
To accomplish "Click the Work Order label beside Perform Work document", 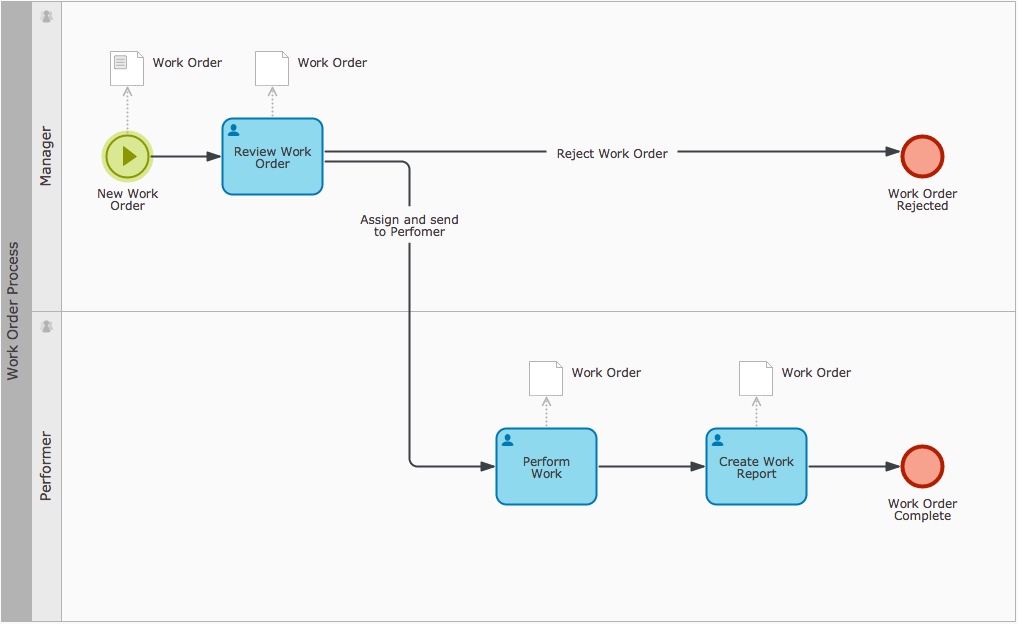I will [x=606, y=372].
